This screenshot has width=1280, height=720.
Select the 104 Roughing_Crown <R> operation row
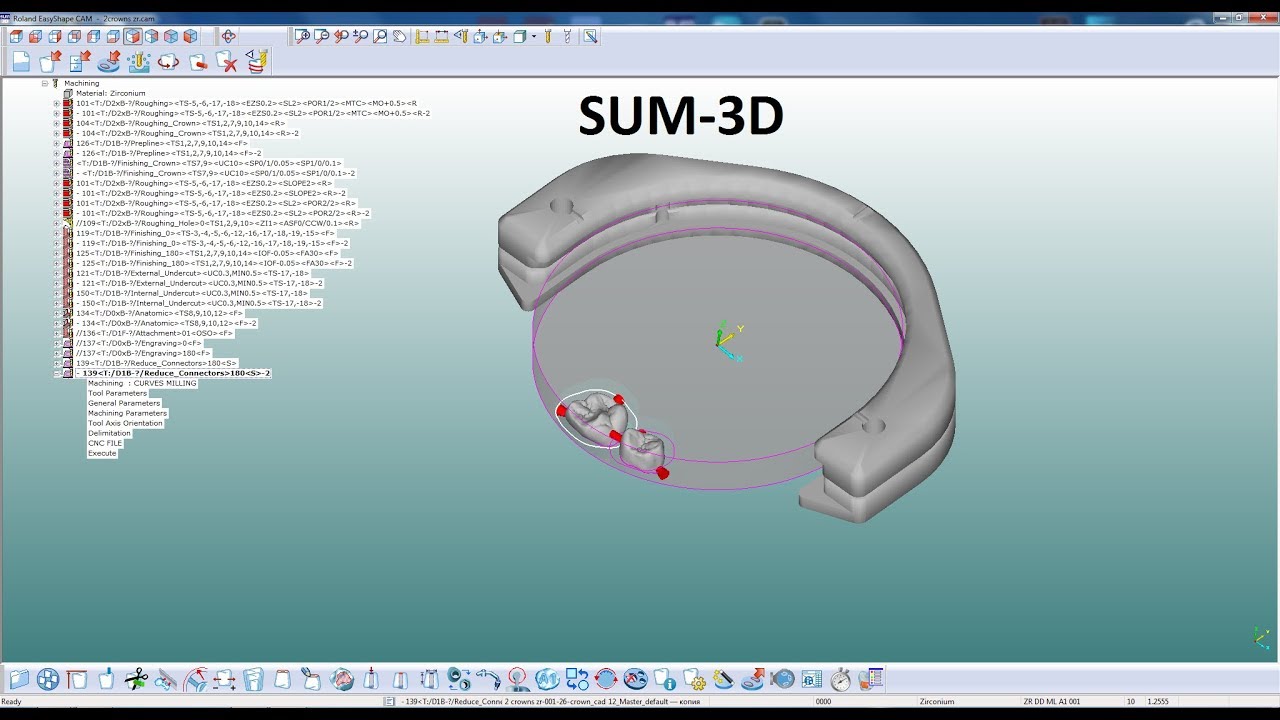(x=180, y=123)
